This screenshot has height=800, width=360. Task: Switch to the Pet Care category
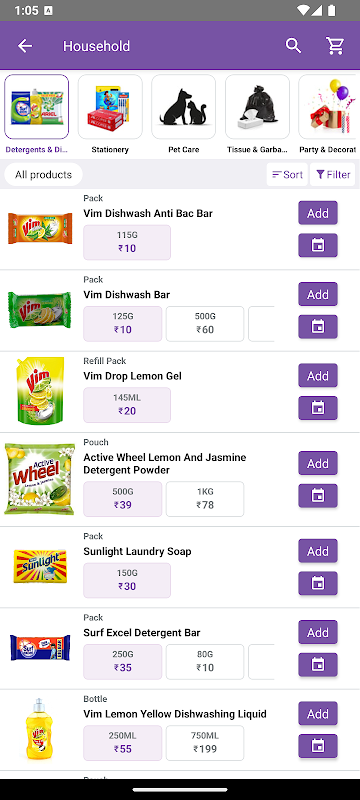click(x=184, y=114)
